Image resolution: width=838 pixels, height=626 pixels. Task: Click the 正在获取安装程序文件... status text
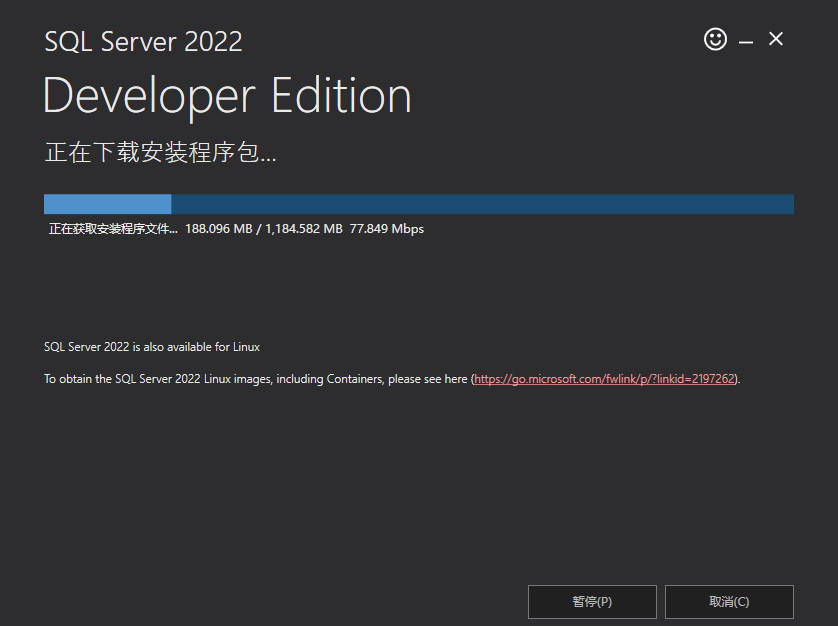tap(113, 229)
